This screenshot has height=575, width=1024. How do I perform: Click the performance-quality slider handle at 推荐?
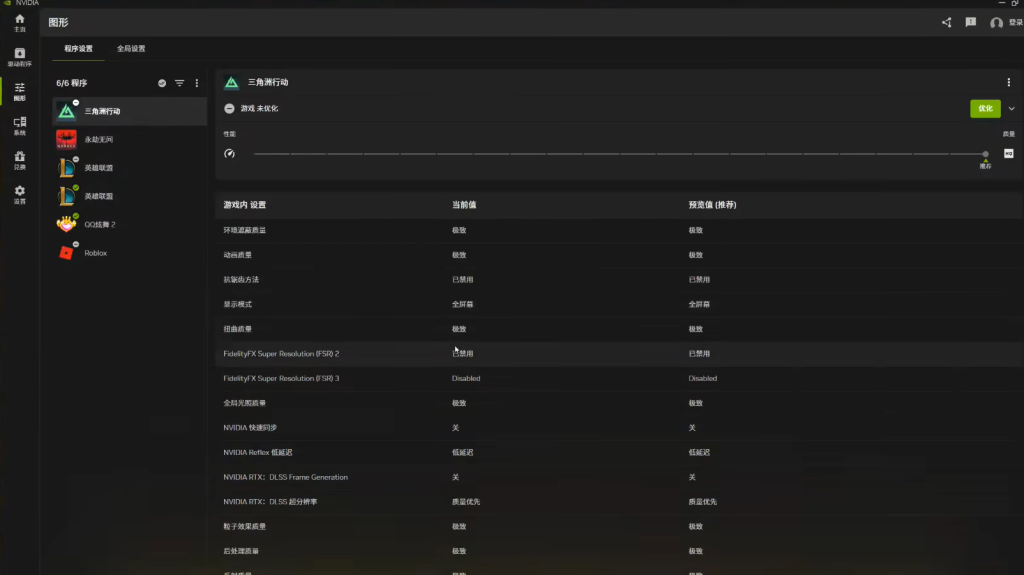(x=985, y=154)
